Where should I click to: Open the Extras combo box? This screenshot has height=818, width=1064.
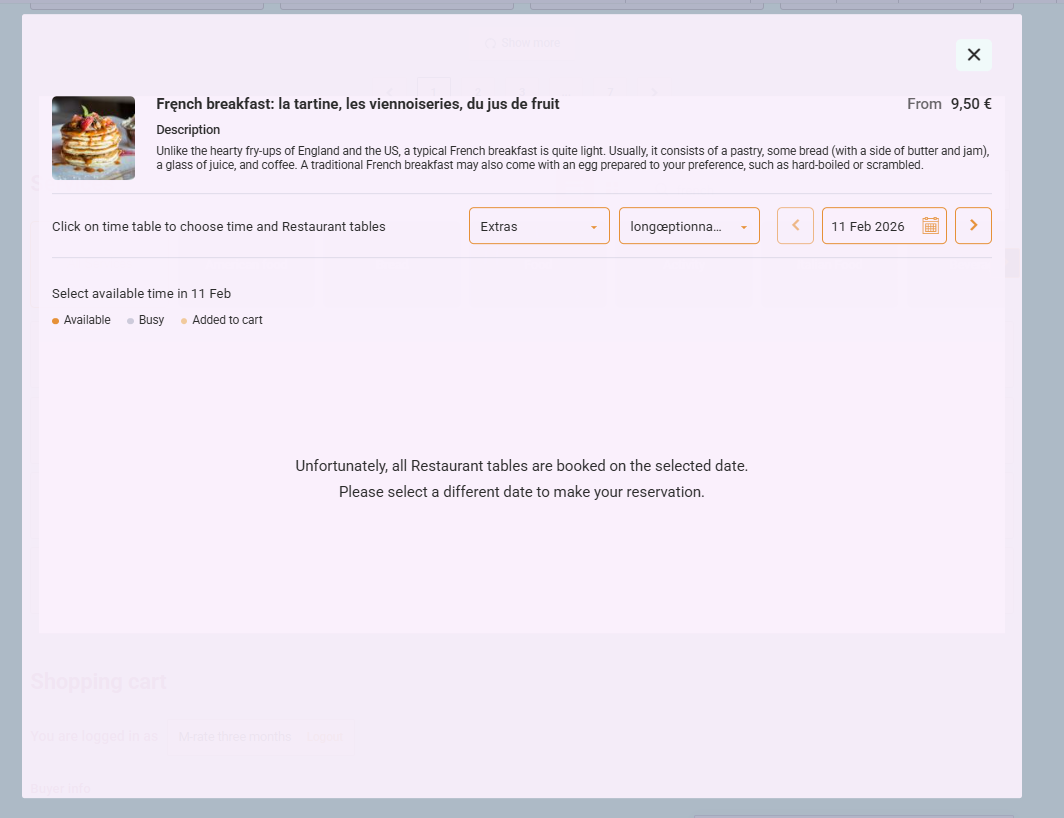point(539,225)
